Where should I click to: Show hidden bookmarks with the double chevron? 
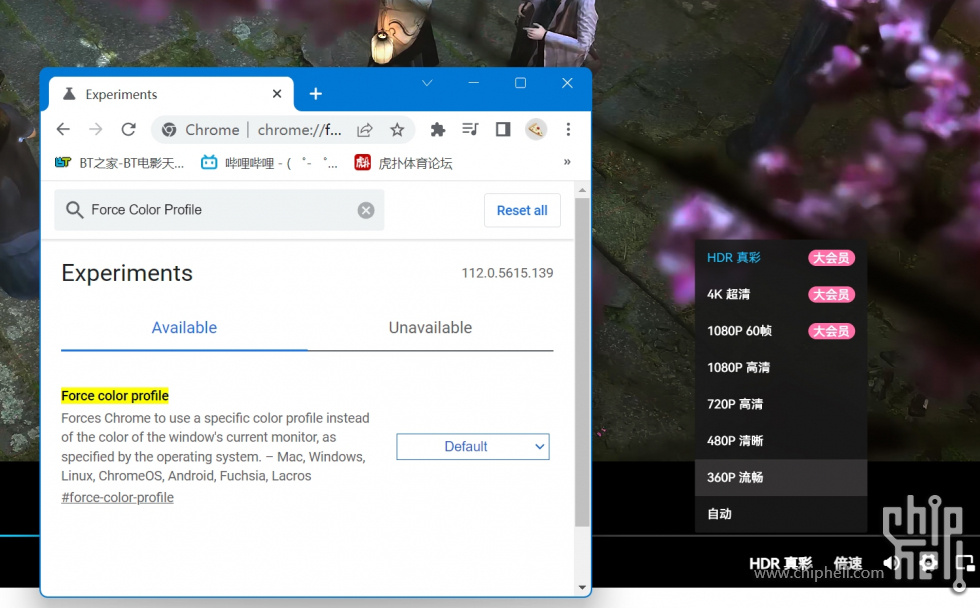567,162
